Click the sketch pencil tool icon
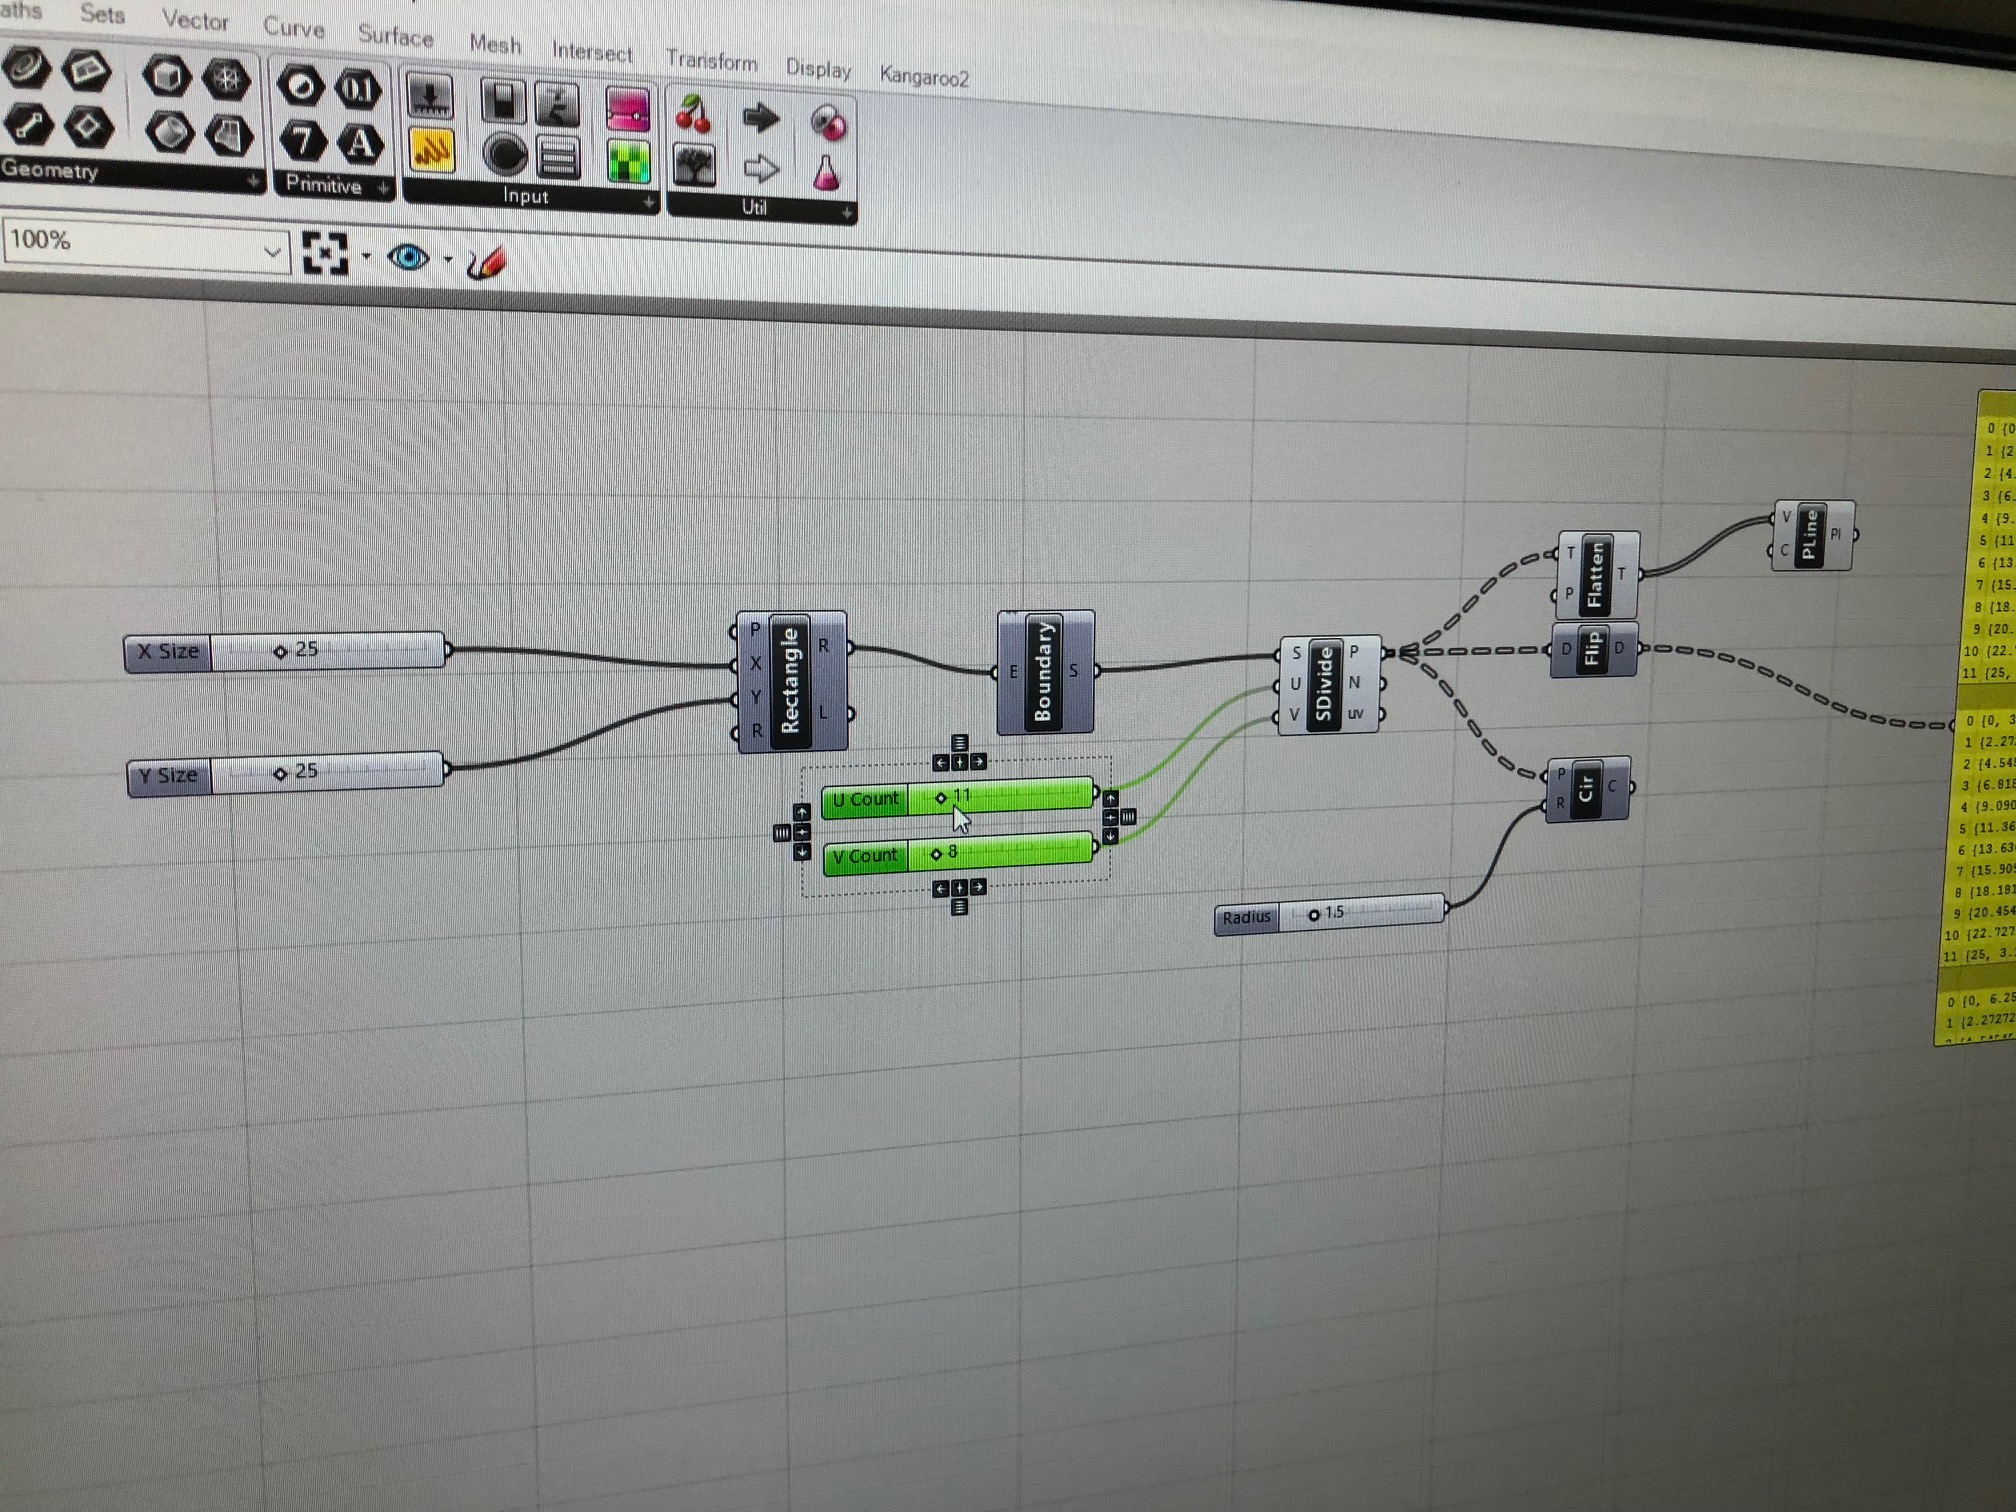The image size is (2016, 1512). [x=486, y=263]
